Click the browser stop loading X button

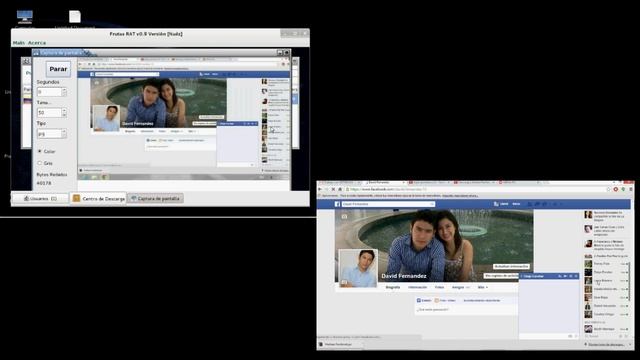coord(333,189)
